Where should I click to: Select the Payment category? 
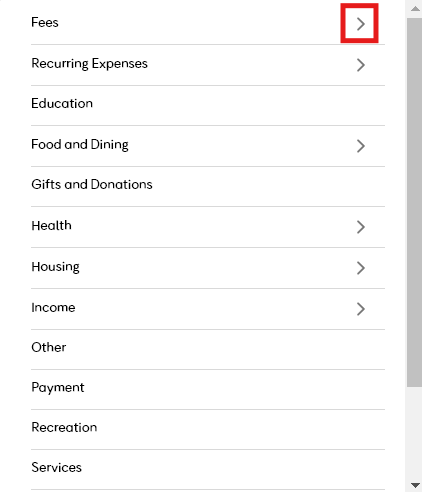(58, 387)
